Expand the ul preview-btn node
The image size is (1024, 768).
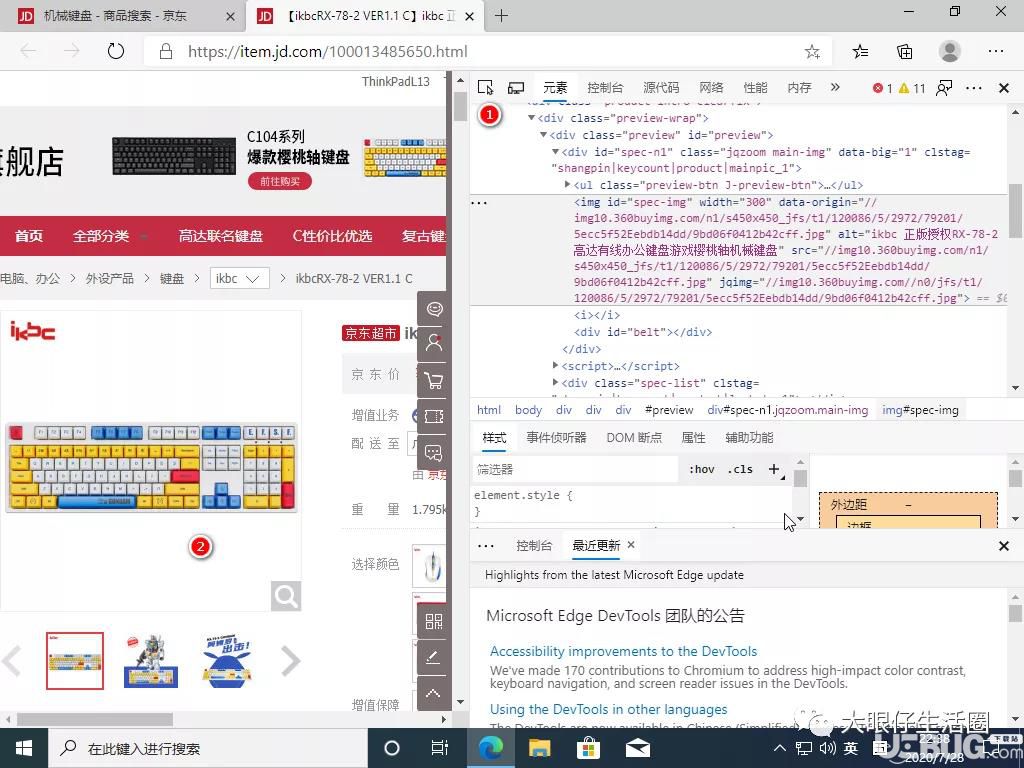pos(568,185)
